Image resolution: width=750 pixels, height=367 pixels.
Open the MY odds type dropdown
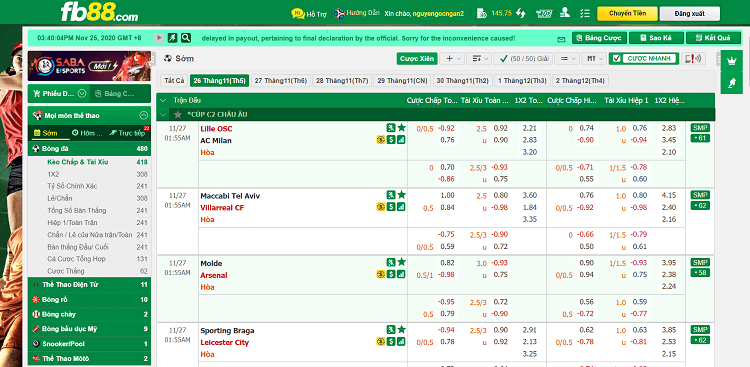tap(594, 58)
